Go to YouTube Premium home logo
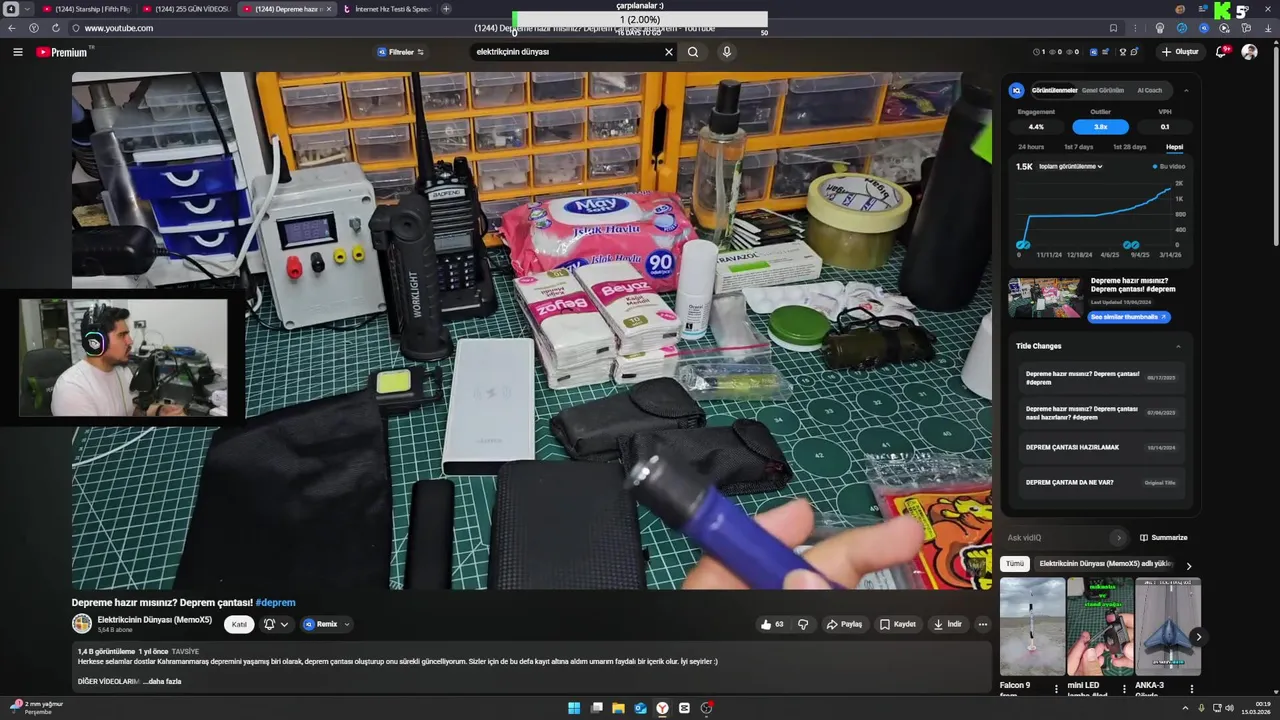This screenshot has width=1280, height=720. (64, 52)
